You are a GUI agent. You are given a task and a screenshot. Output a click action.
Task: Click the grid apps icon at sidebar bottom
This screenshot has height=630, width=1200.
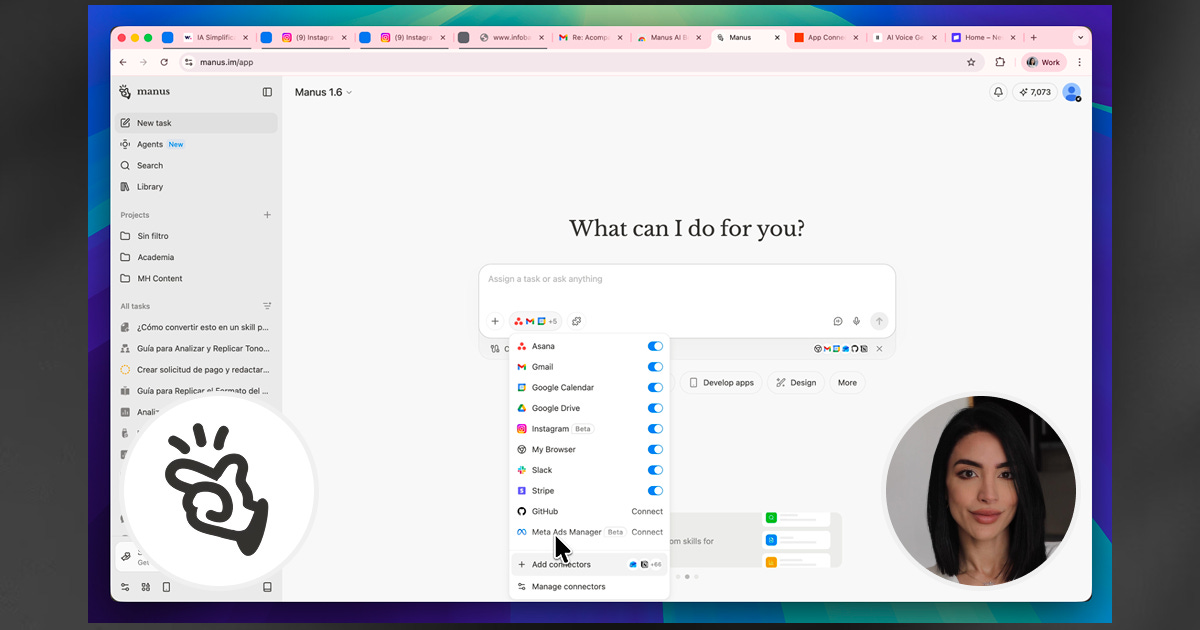146,587
